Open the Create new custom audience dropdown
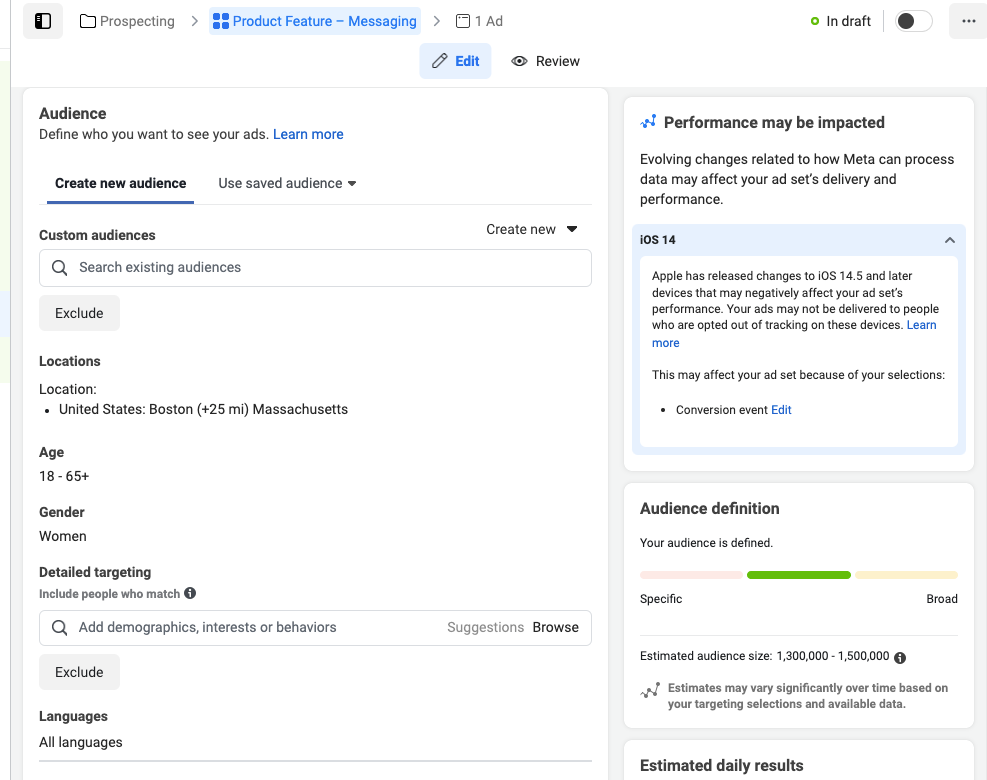The image size is (987, 780). 531,229
